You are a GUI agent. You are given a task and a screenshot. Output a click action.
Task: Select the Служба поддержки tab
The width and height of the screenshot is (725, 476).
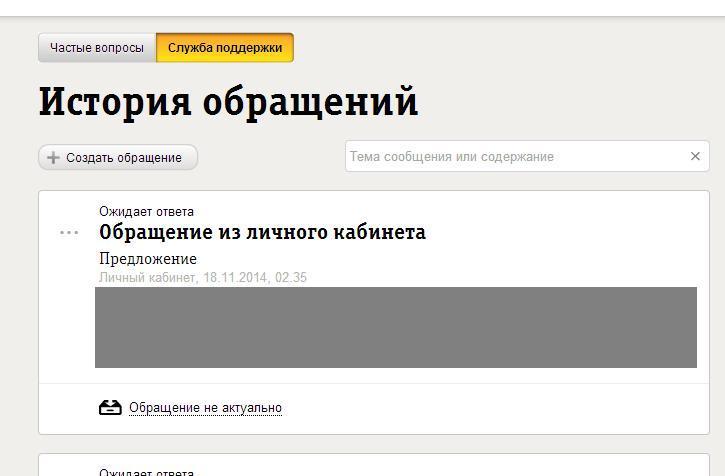[225, 48]
